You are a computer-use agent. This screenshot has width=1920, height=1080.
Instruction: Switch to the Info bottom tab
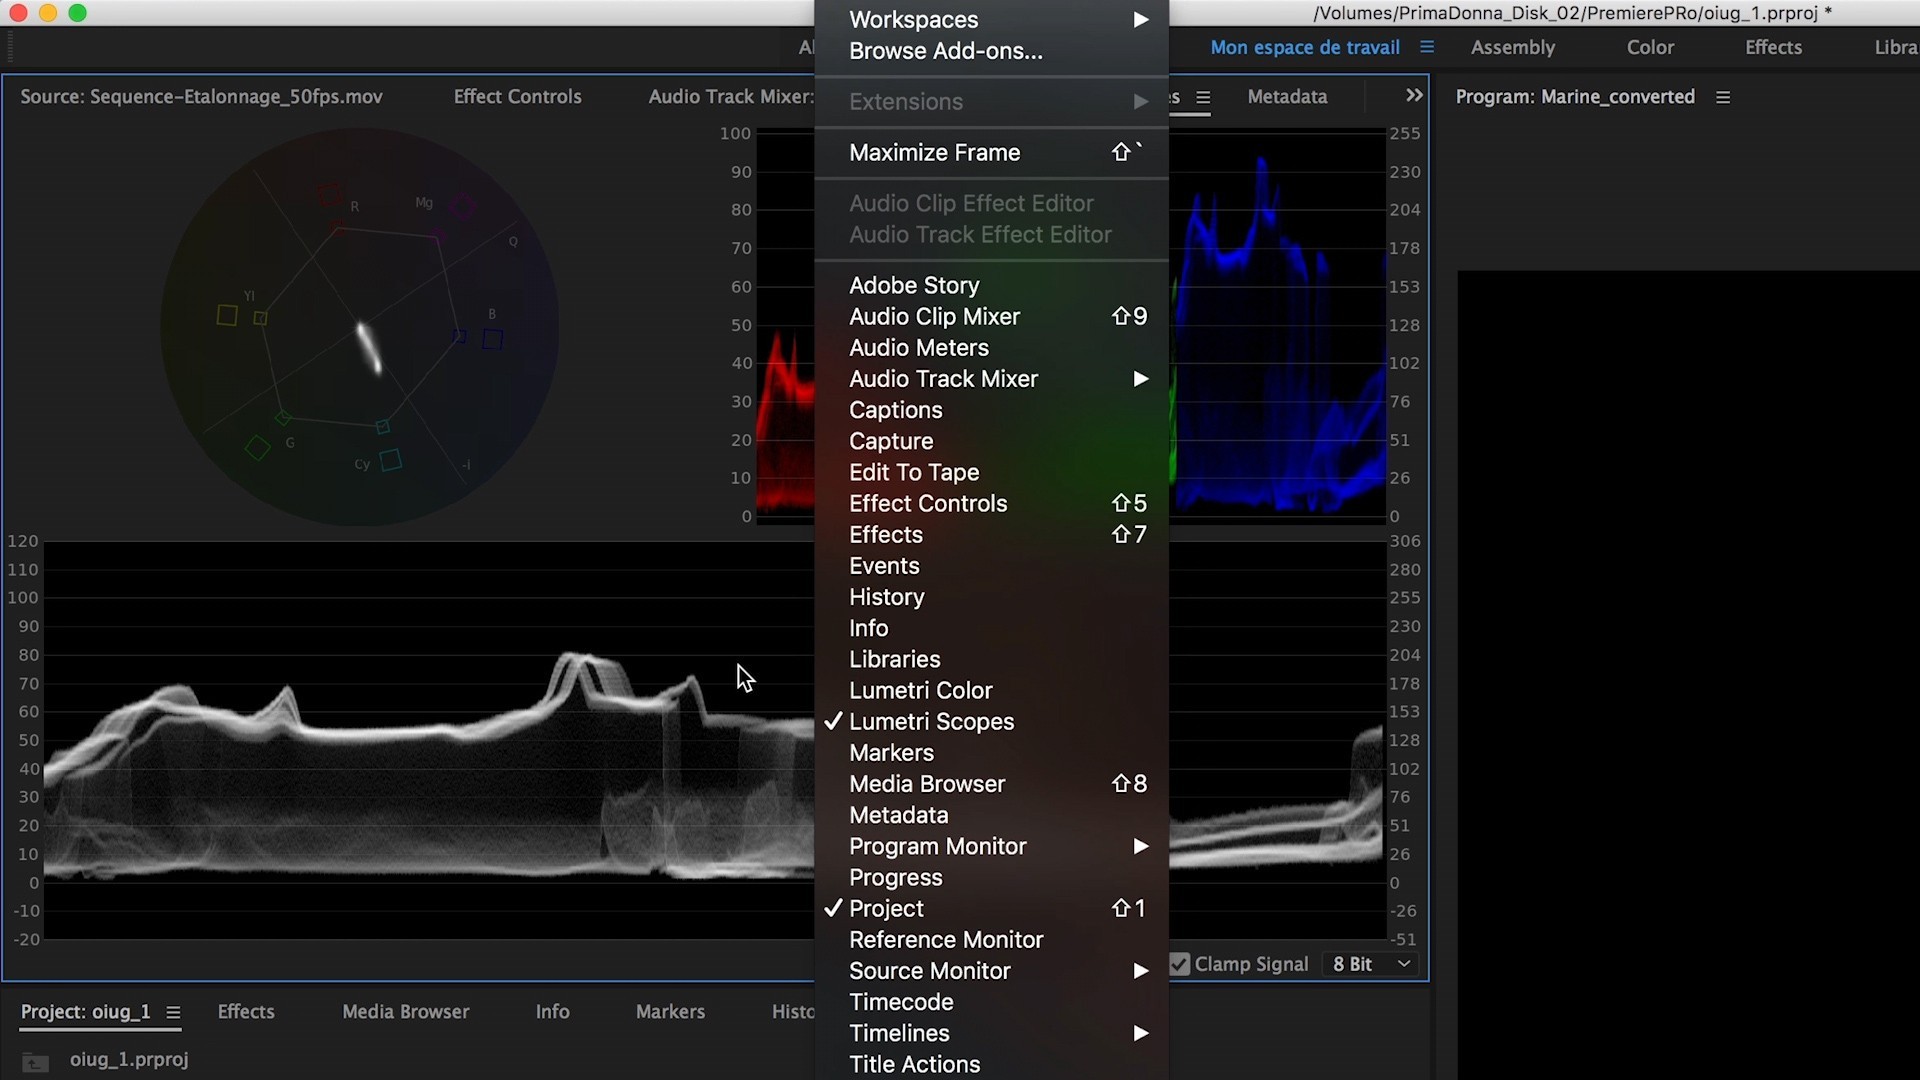tap(552, 1012)
